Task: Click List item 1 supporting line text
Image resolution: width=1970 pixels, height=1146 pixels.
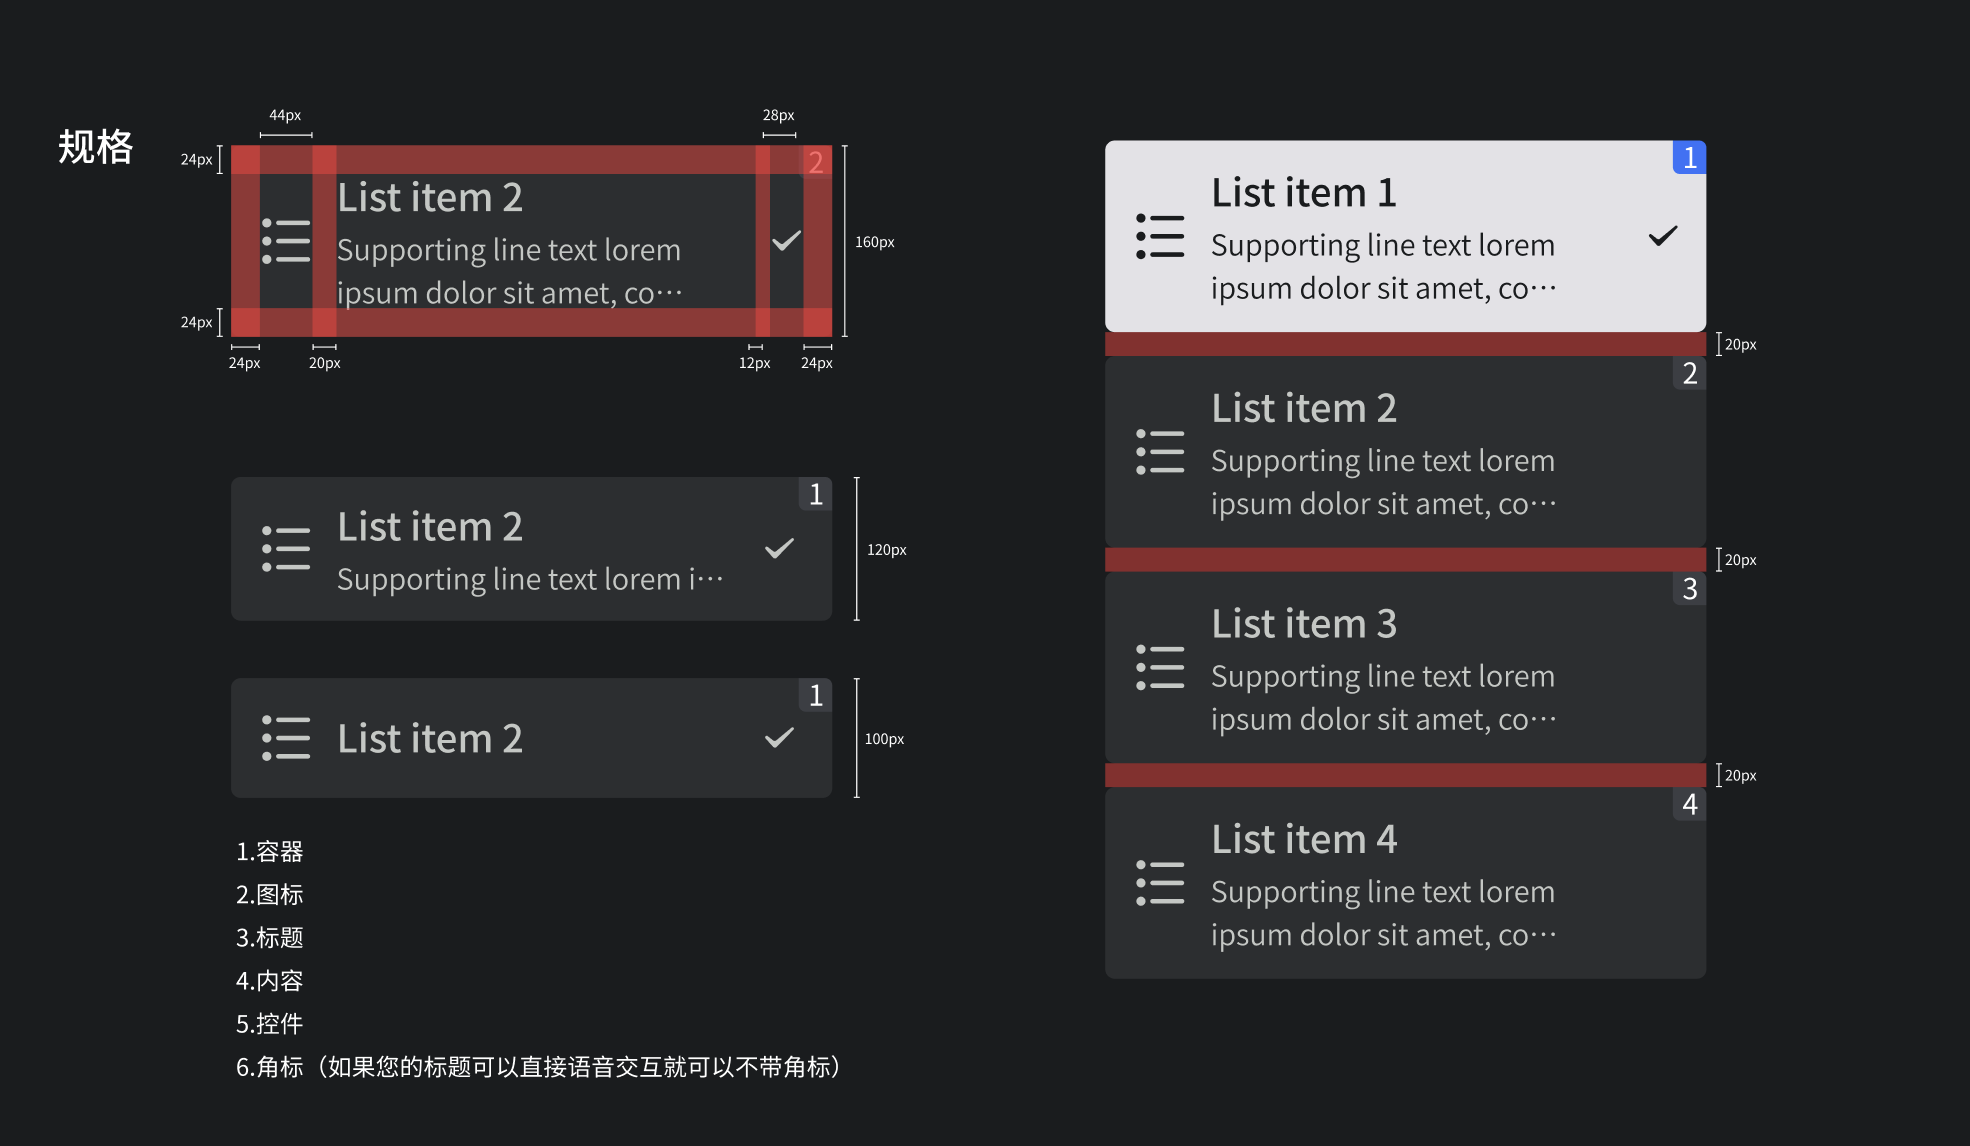Action: coord(1384,267)
